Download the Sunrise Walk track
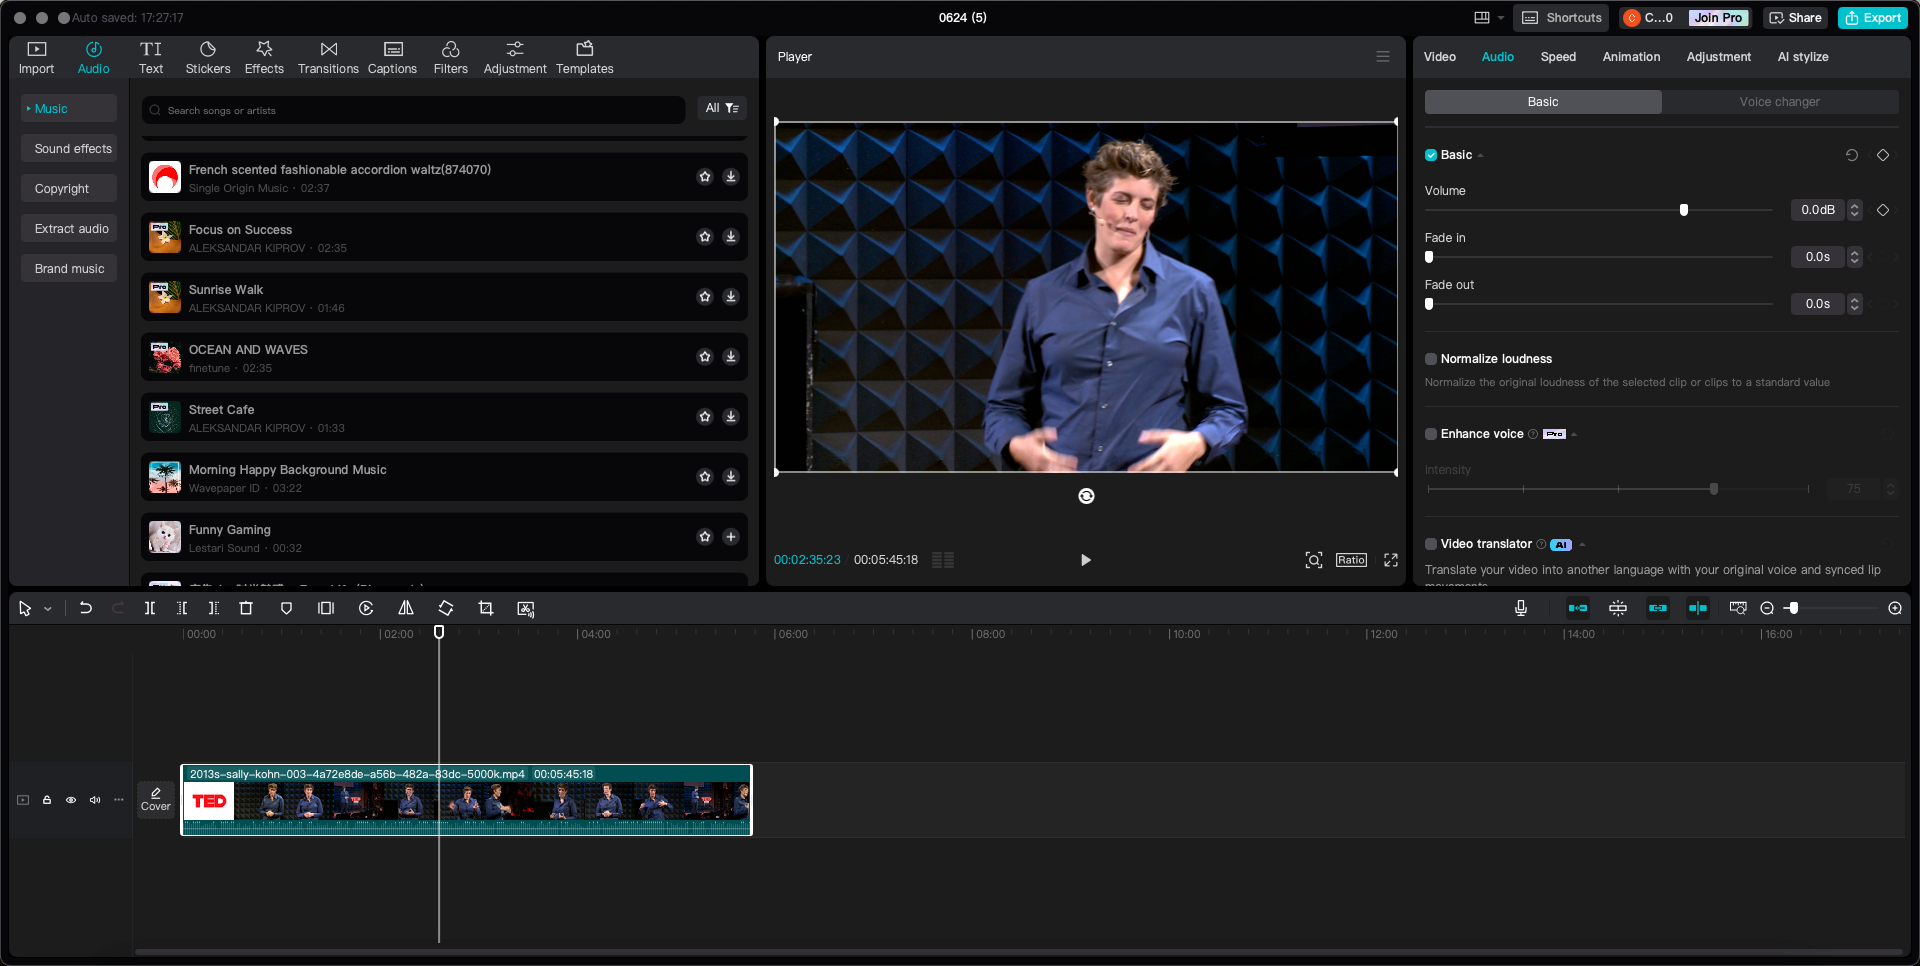1920x966 pixels. [x=731, y=297]
